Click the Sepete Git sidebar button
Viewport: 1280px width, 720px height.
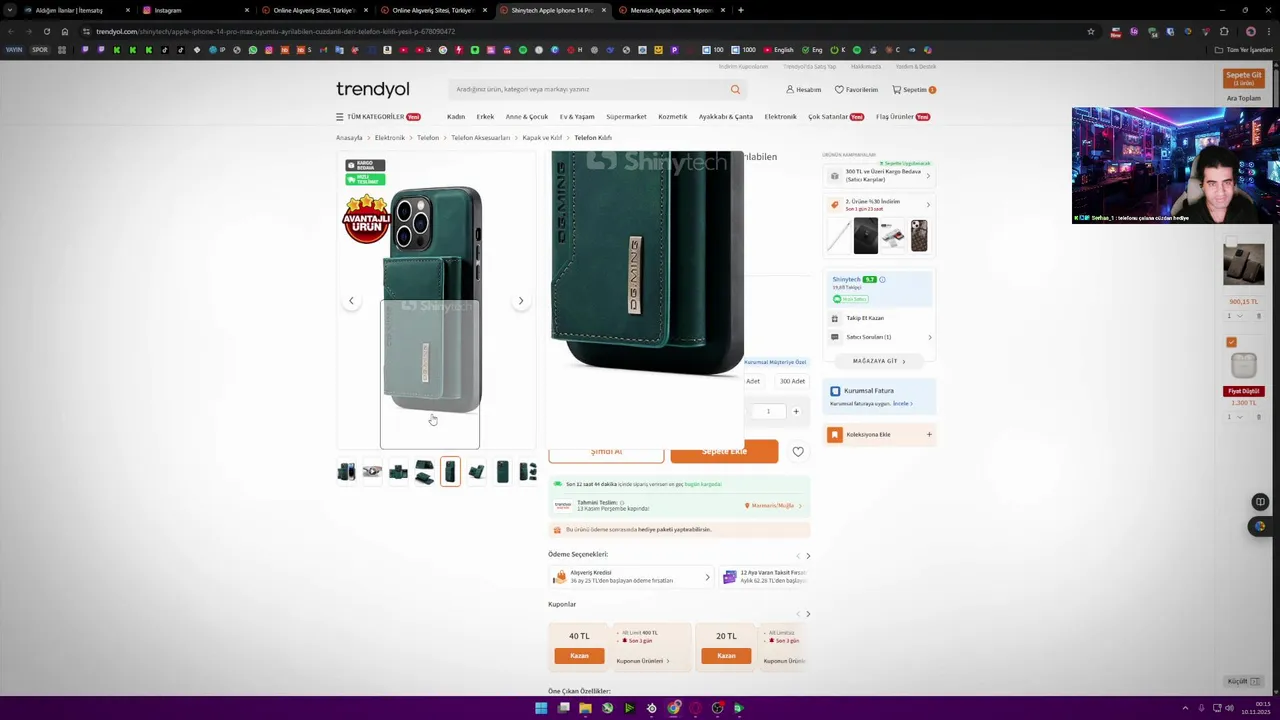(x=1244, y=78)
